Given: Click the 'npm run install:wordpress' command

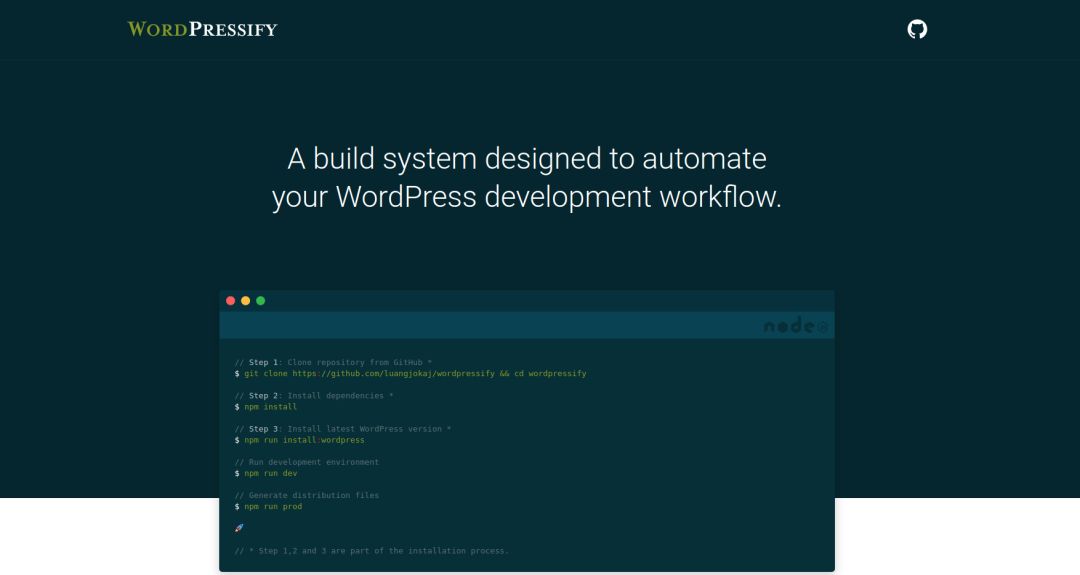Looking at the screenshot, I should click(300, 440).
